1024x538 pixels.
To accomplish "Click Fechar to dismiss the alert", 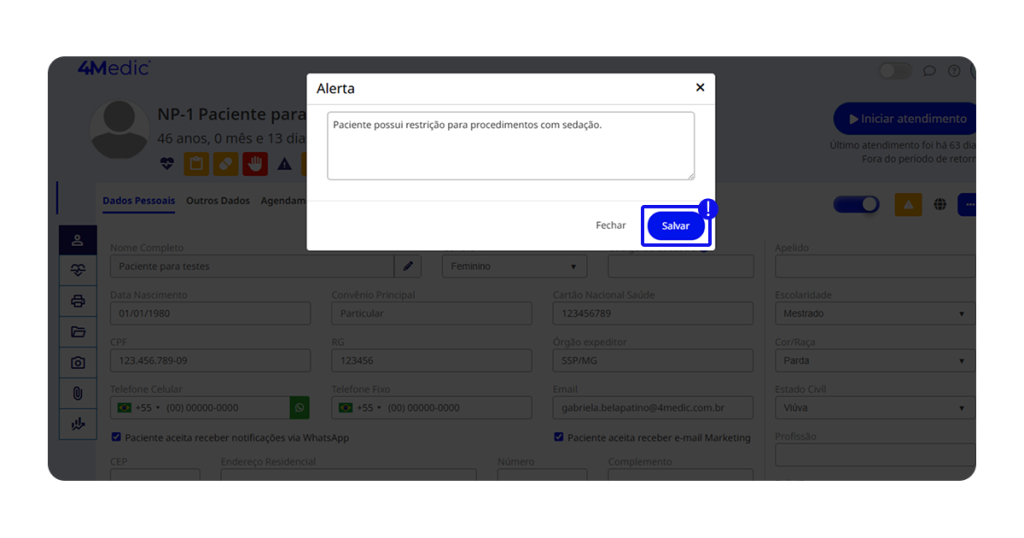I will click(x=610, y=226).
